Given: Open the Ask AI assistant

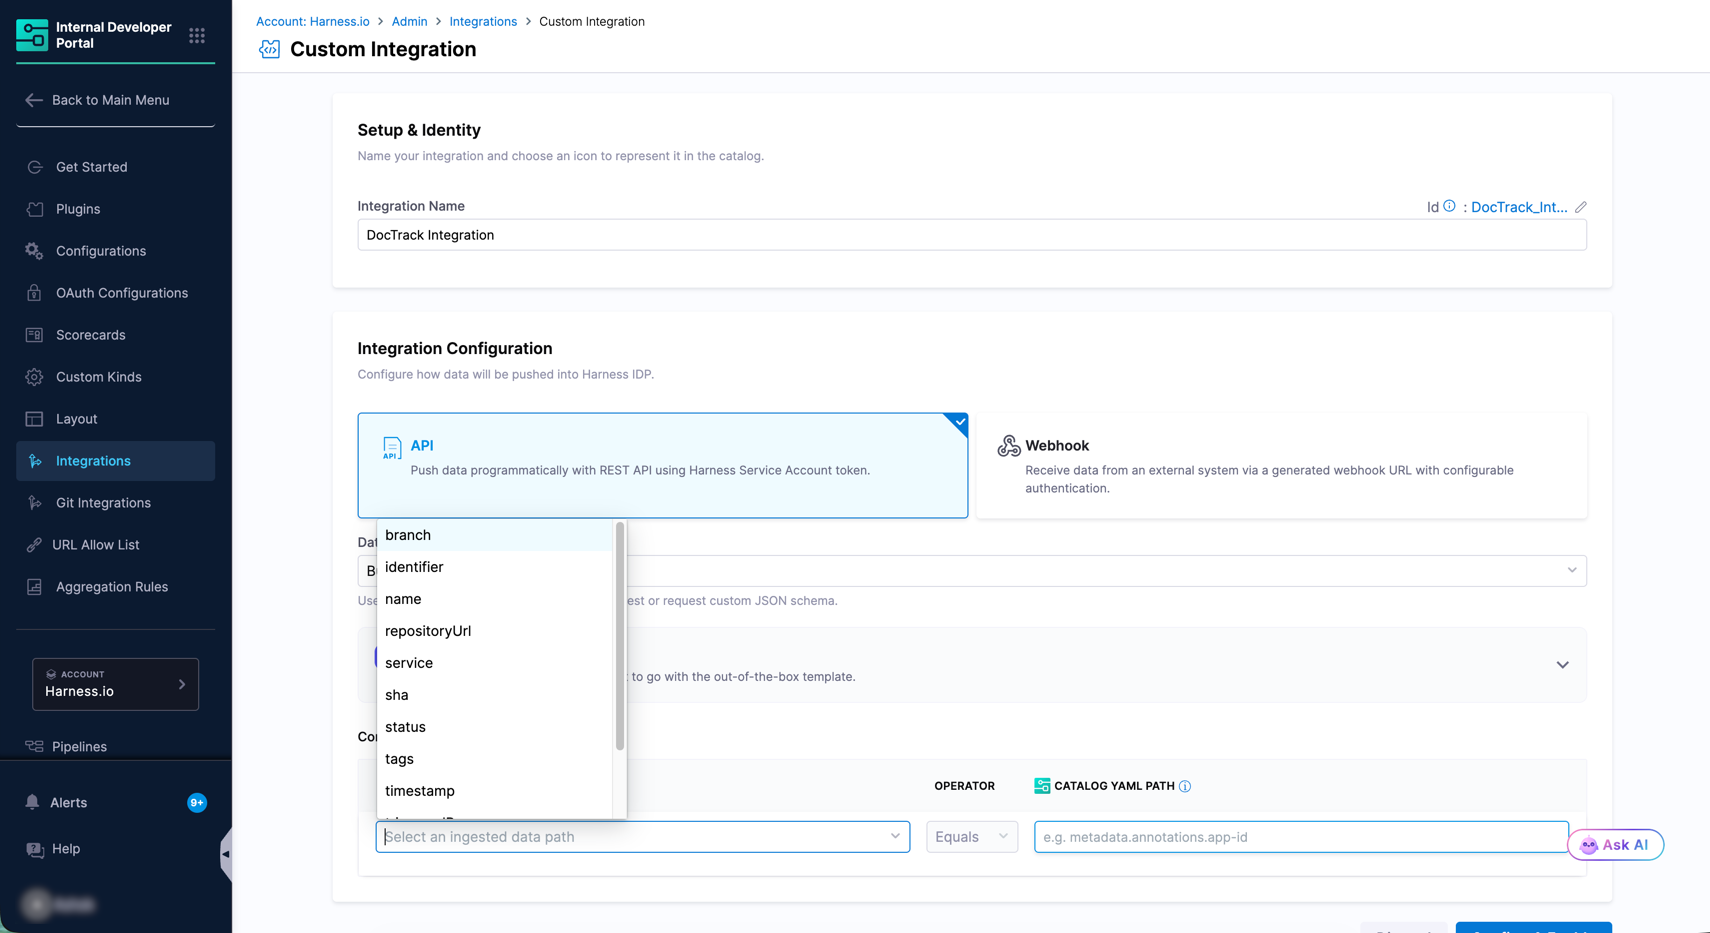Looking at the screenshot, I should coord(1615,845).
